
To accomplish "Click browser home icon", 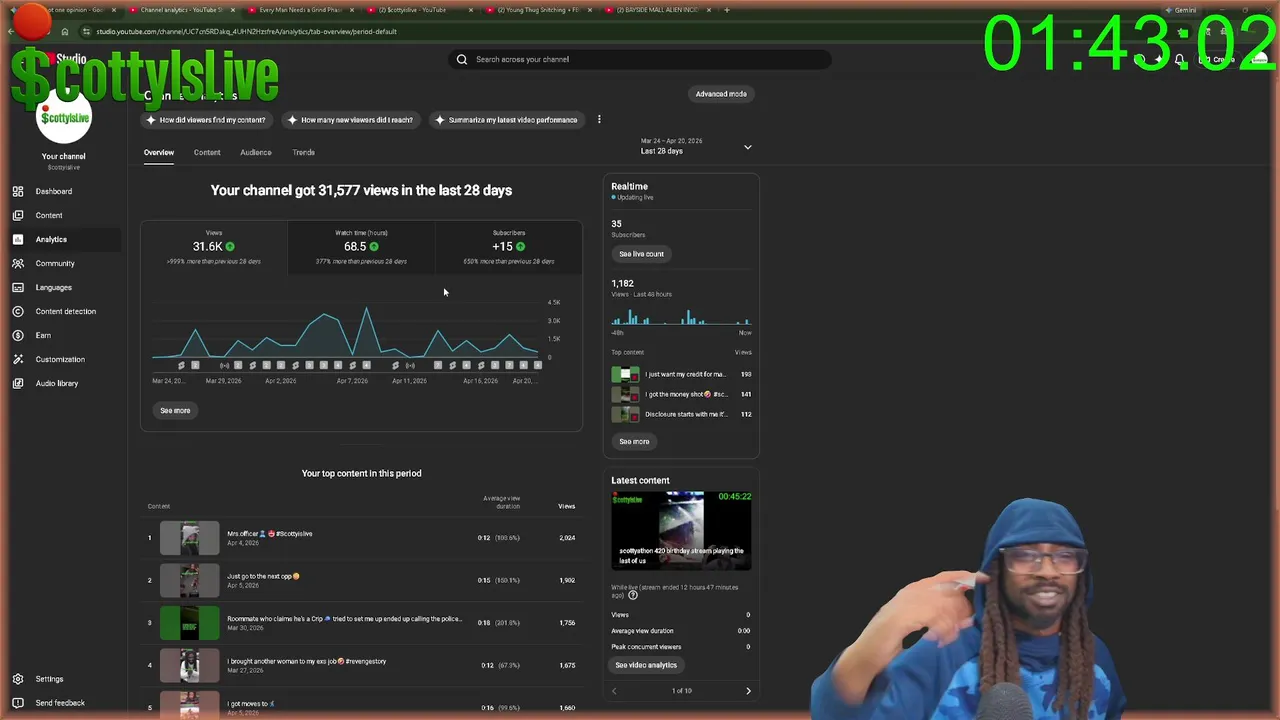I will (x=65, y=31).
